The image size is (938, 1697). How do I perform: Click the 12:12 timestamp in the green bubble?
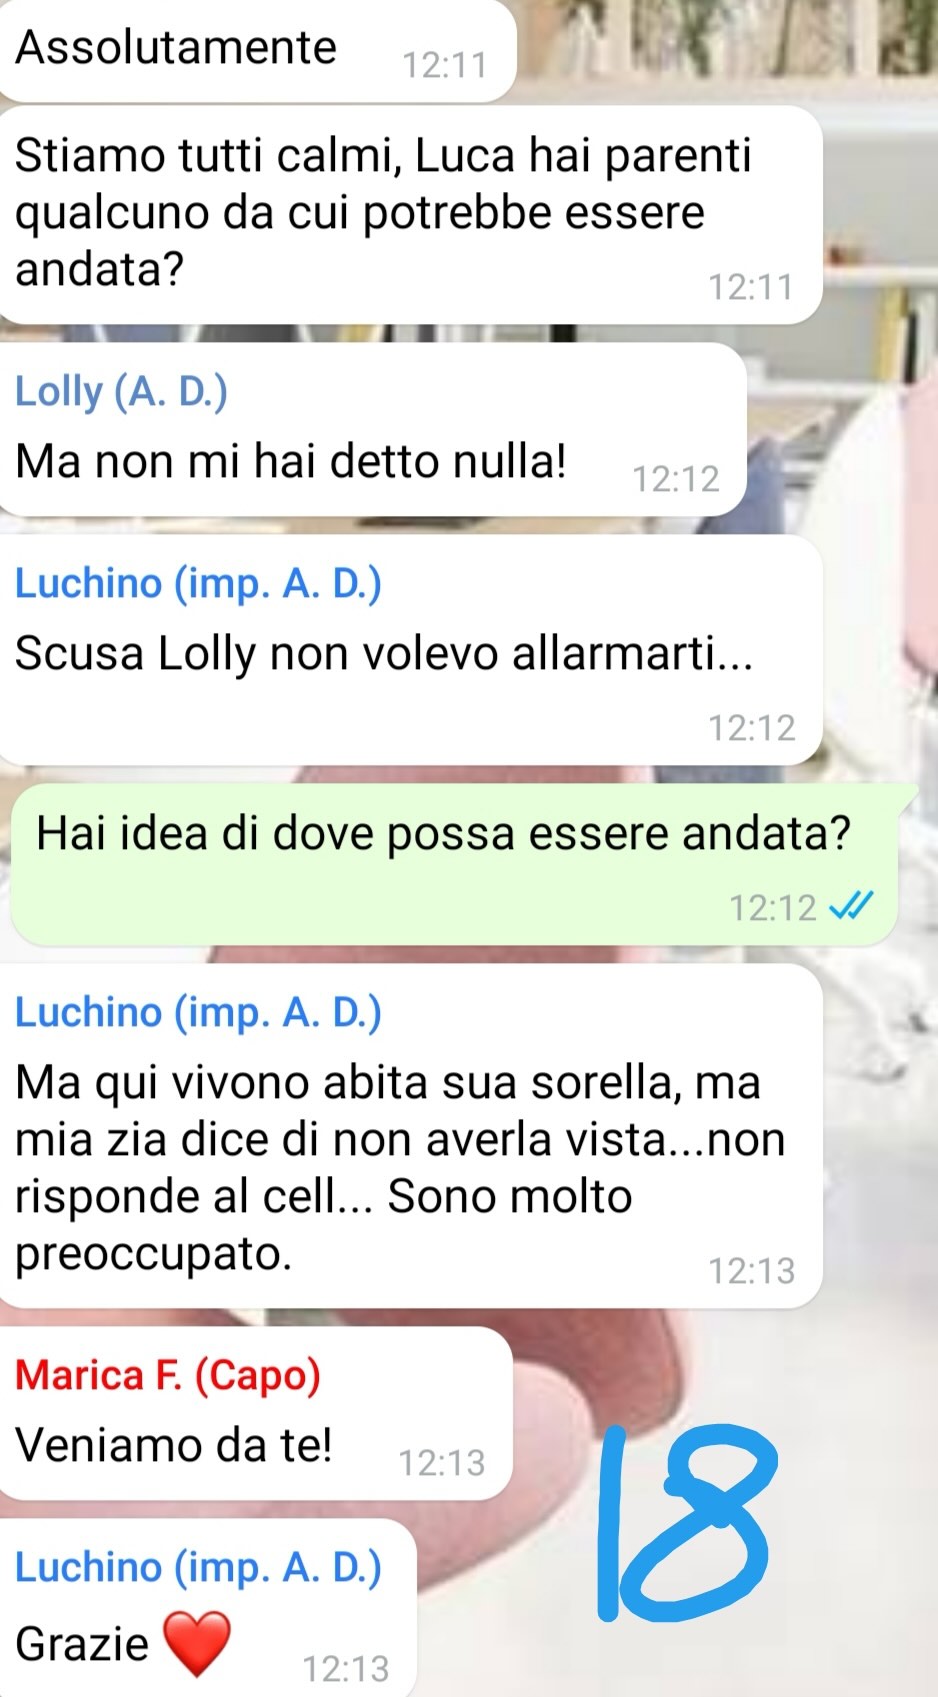click(773, 907)
